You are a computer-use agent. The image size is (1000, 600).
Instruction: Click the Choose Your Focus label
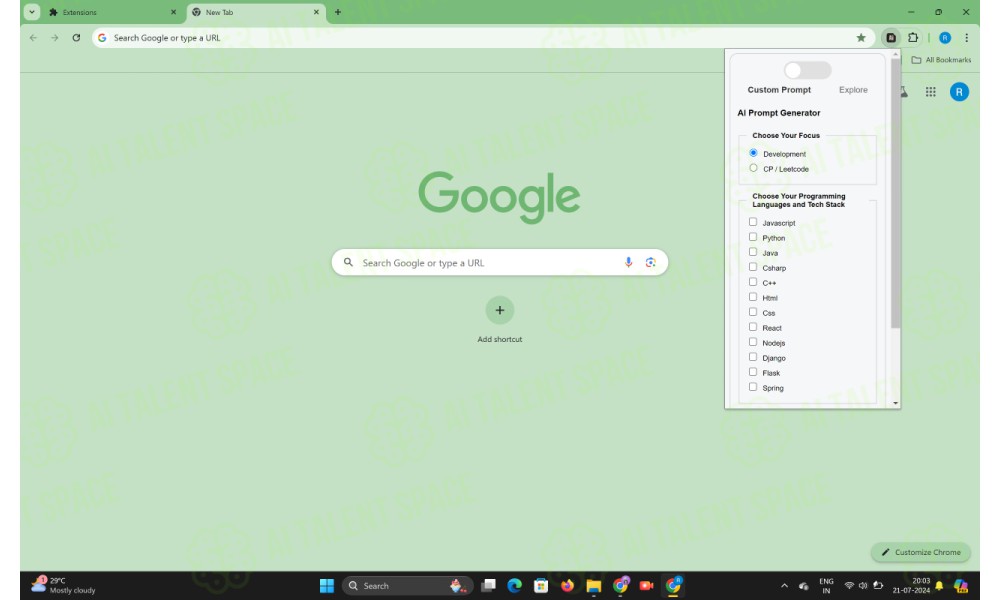[786, 135]
